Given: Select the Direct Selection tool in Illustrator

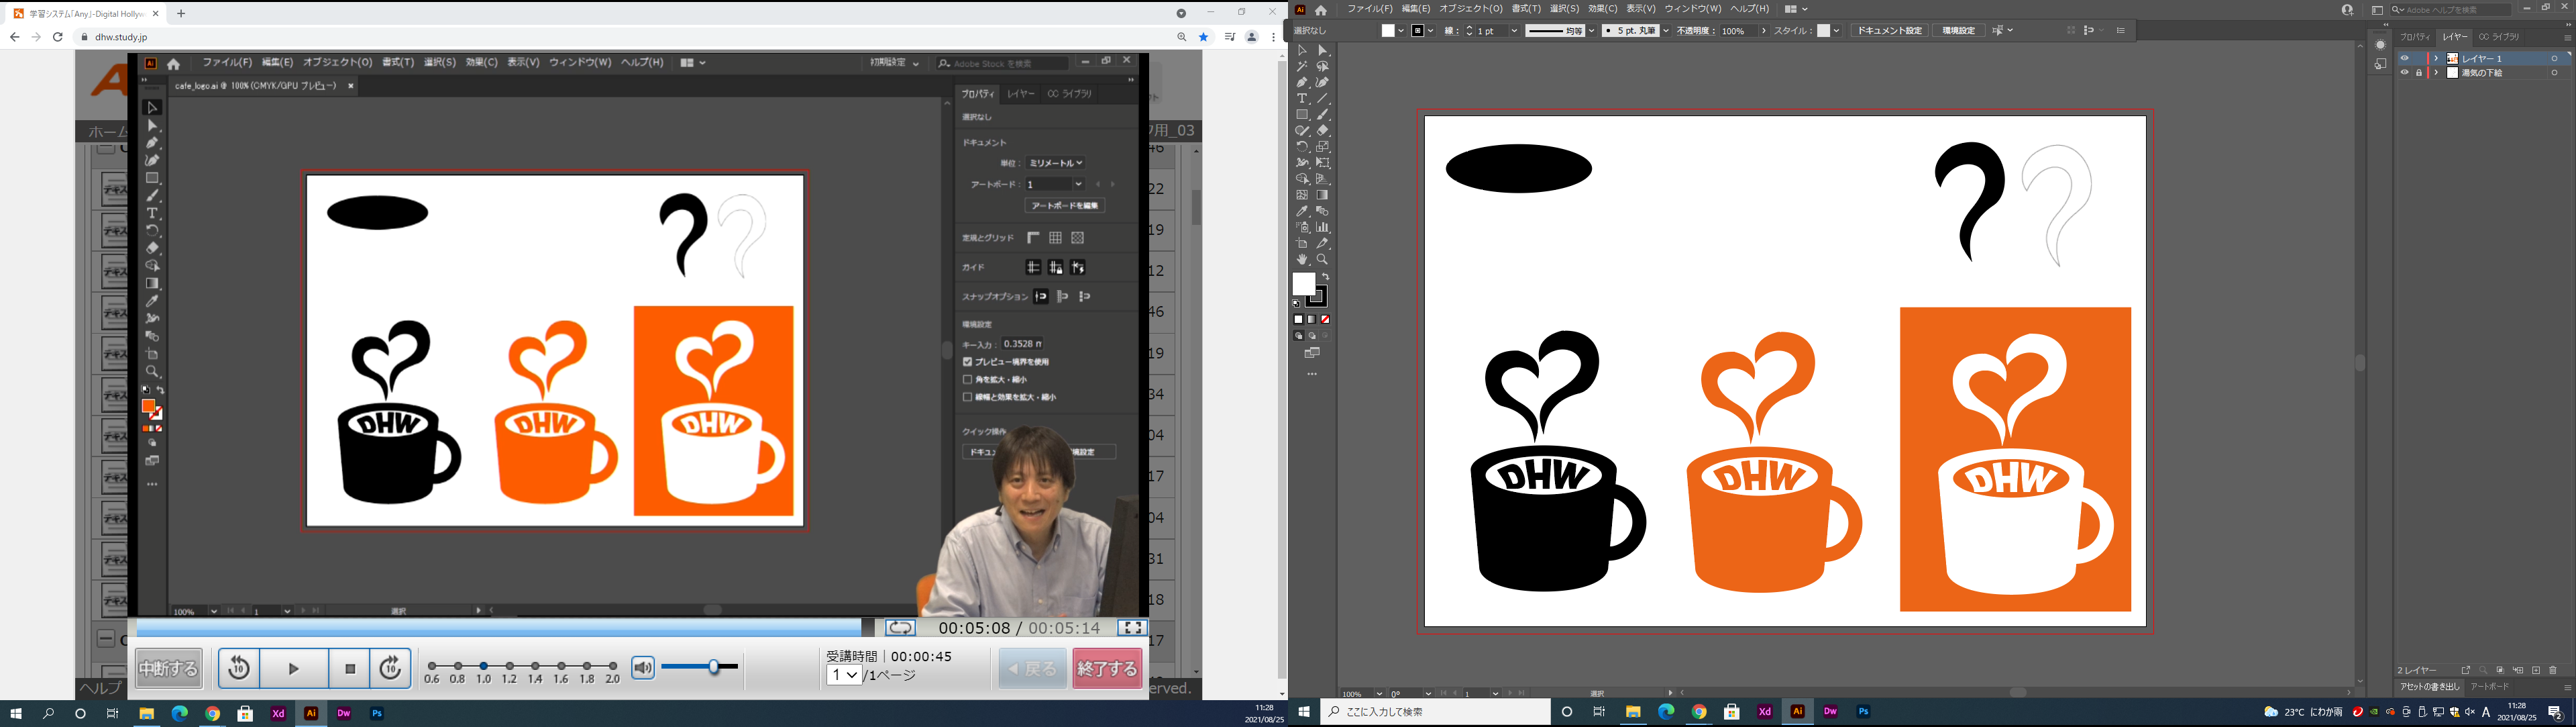Looking at the screenshot, I should (x=1322, y=50).
